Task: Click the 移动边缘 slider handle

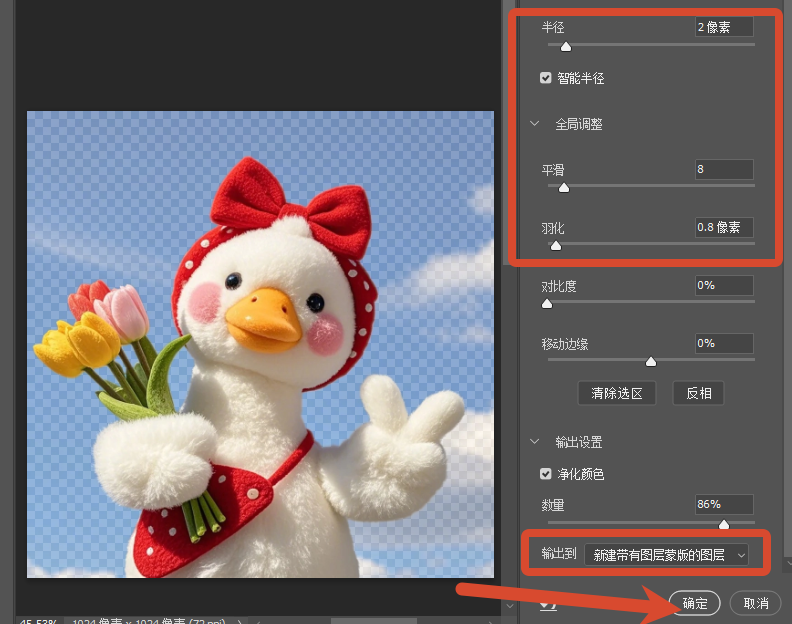Action: [x=651, y=361]
